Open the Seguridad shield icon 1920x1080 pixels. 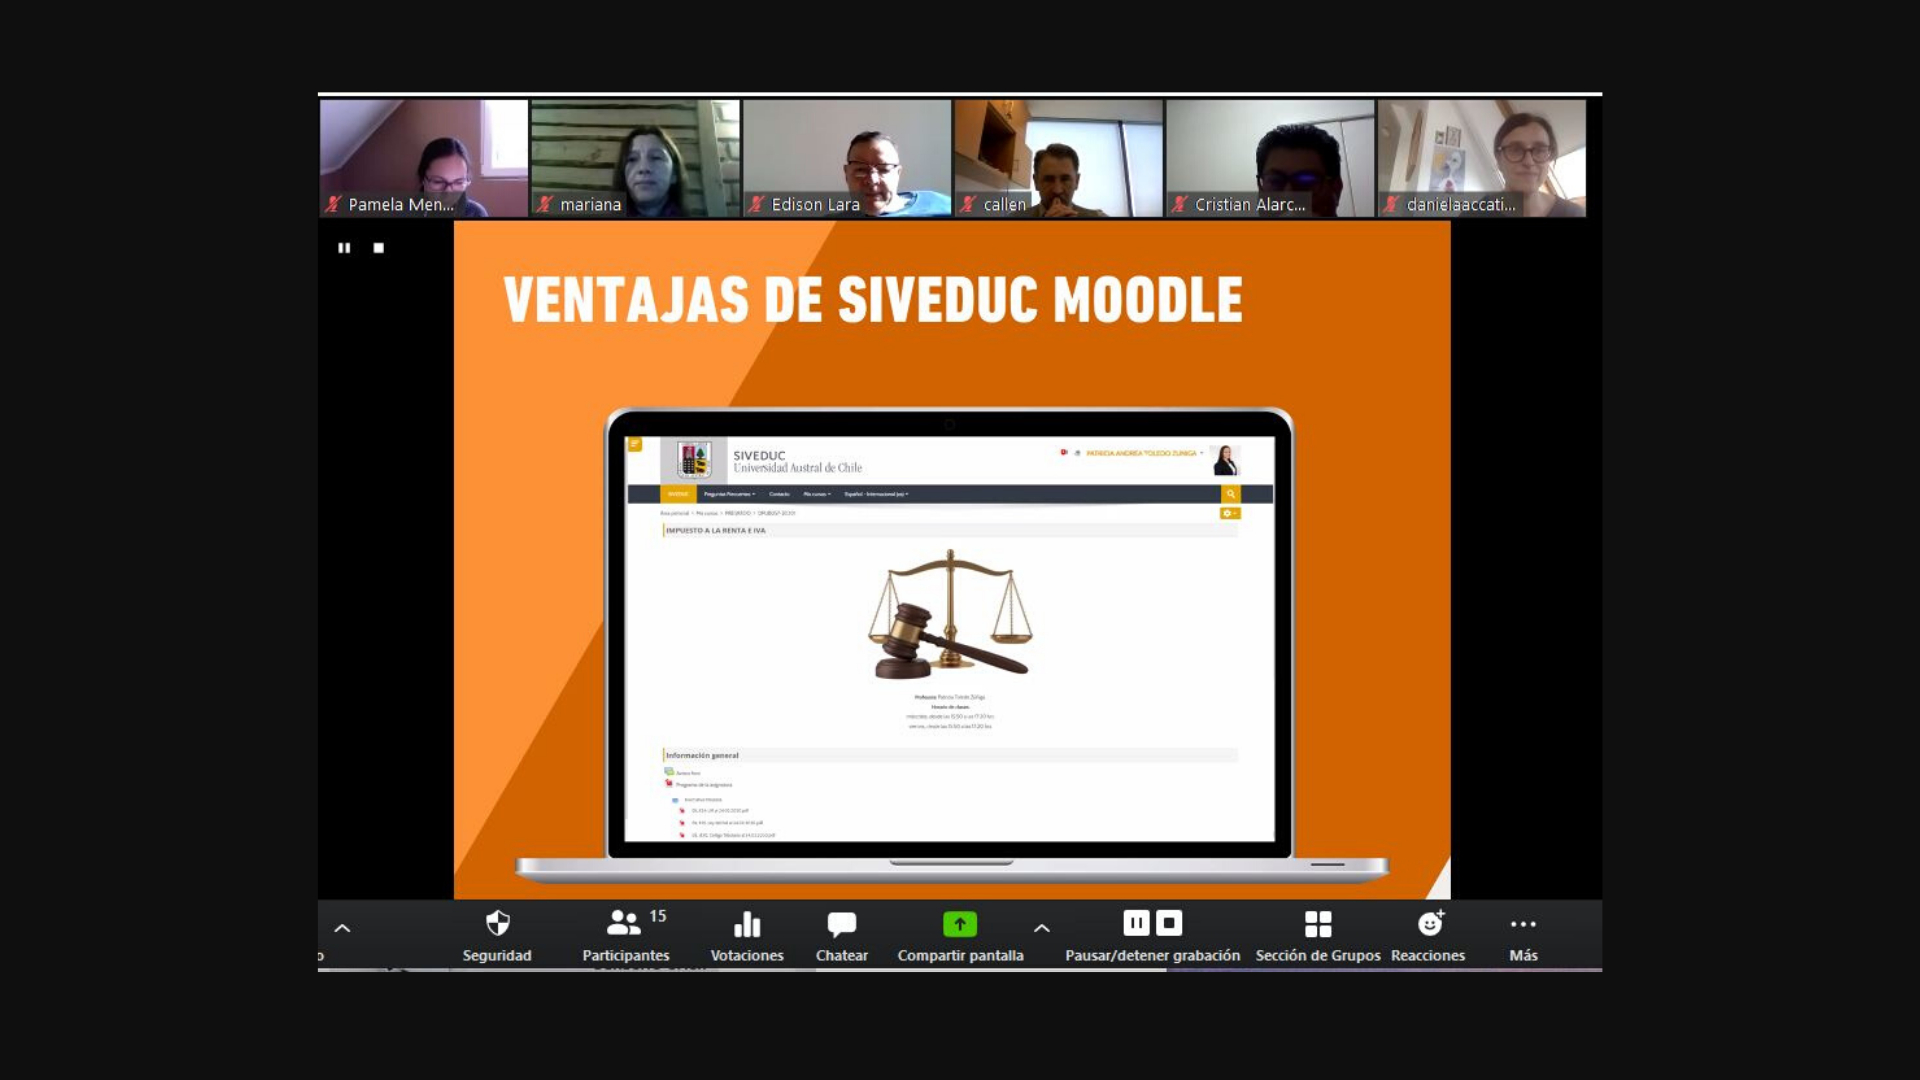[x=497, y=924]
